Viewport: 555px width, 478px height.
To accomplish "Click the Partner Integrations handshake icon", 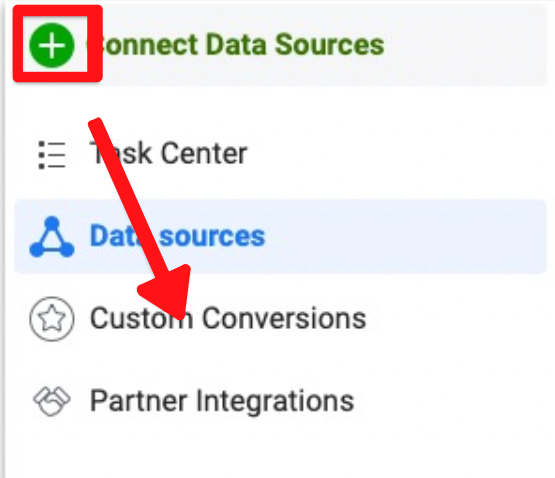I will (x=52, y=401).
